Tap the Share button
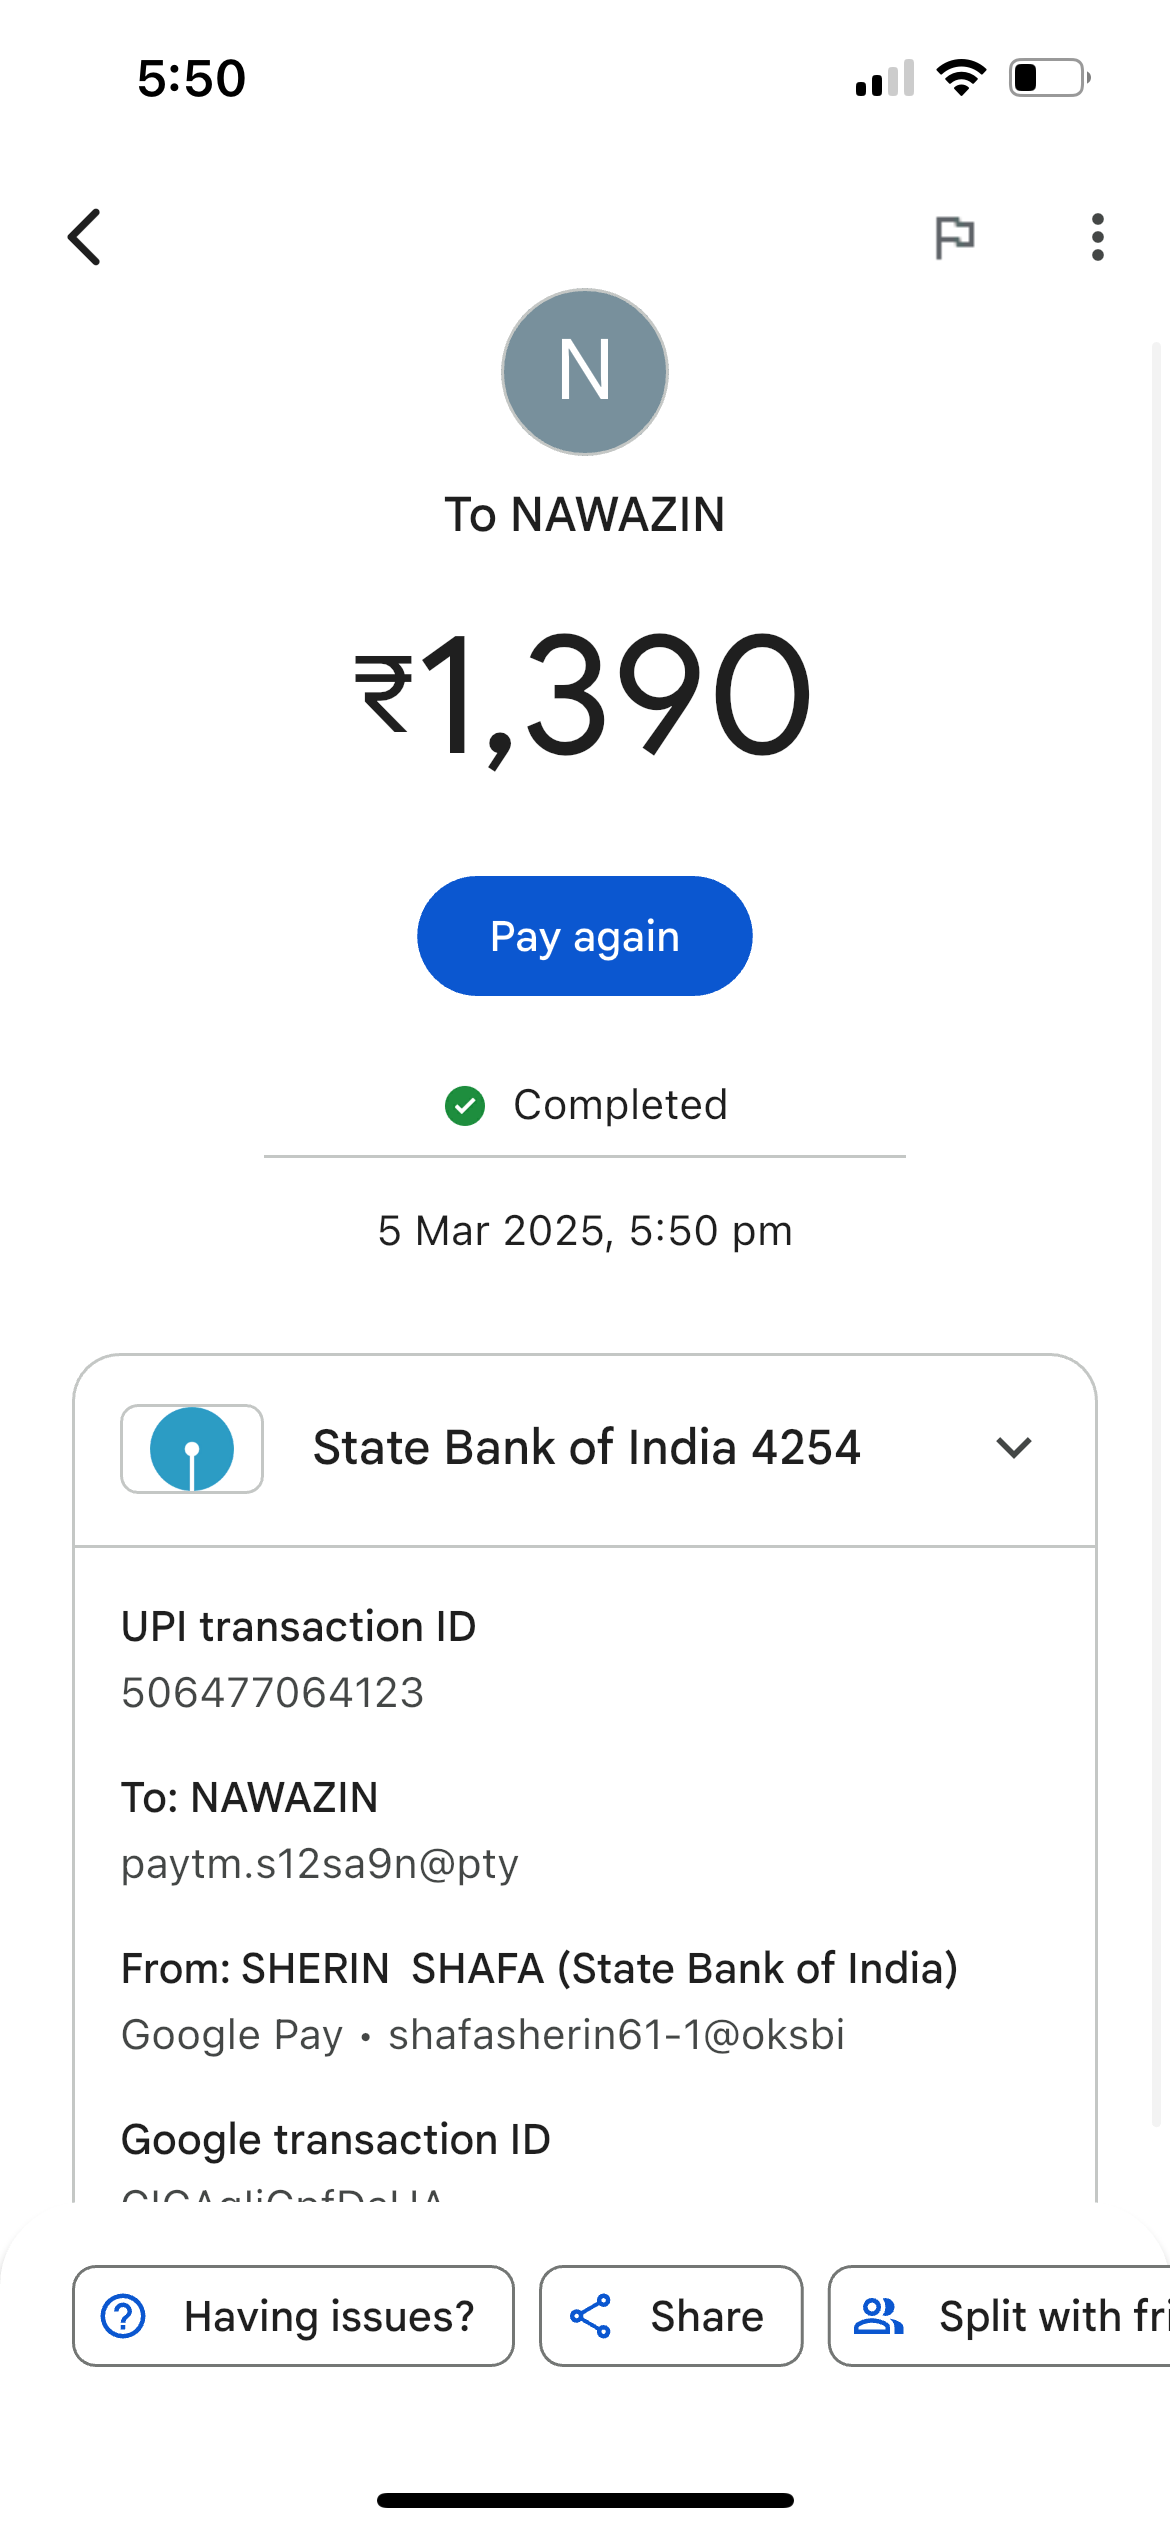The height and width of the screenshot is (2532, 1170). 671,2316
